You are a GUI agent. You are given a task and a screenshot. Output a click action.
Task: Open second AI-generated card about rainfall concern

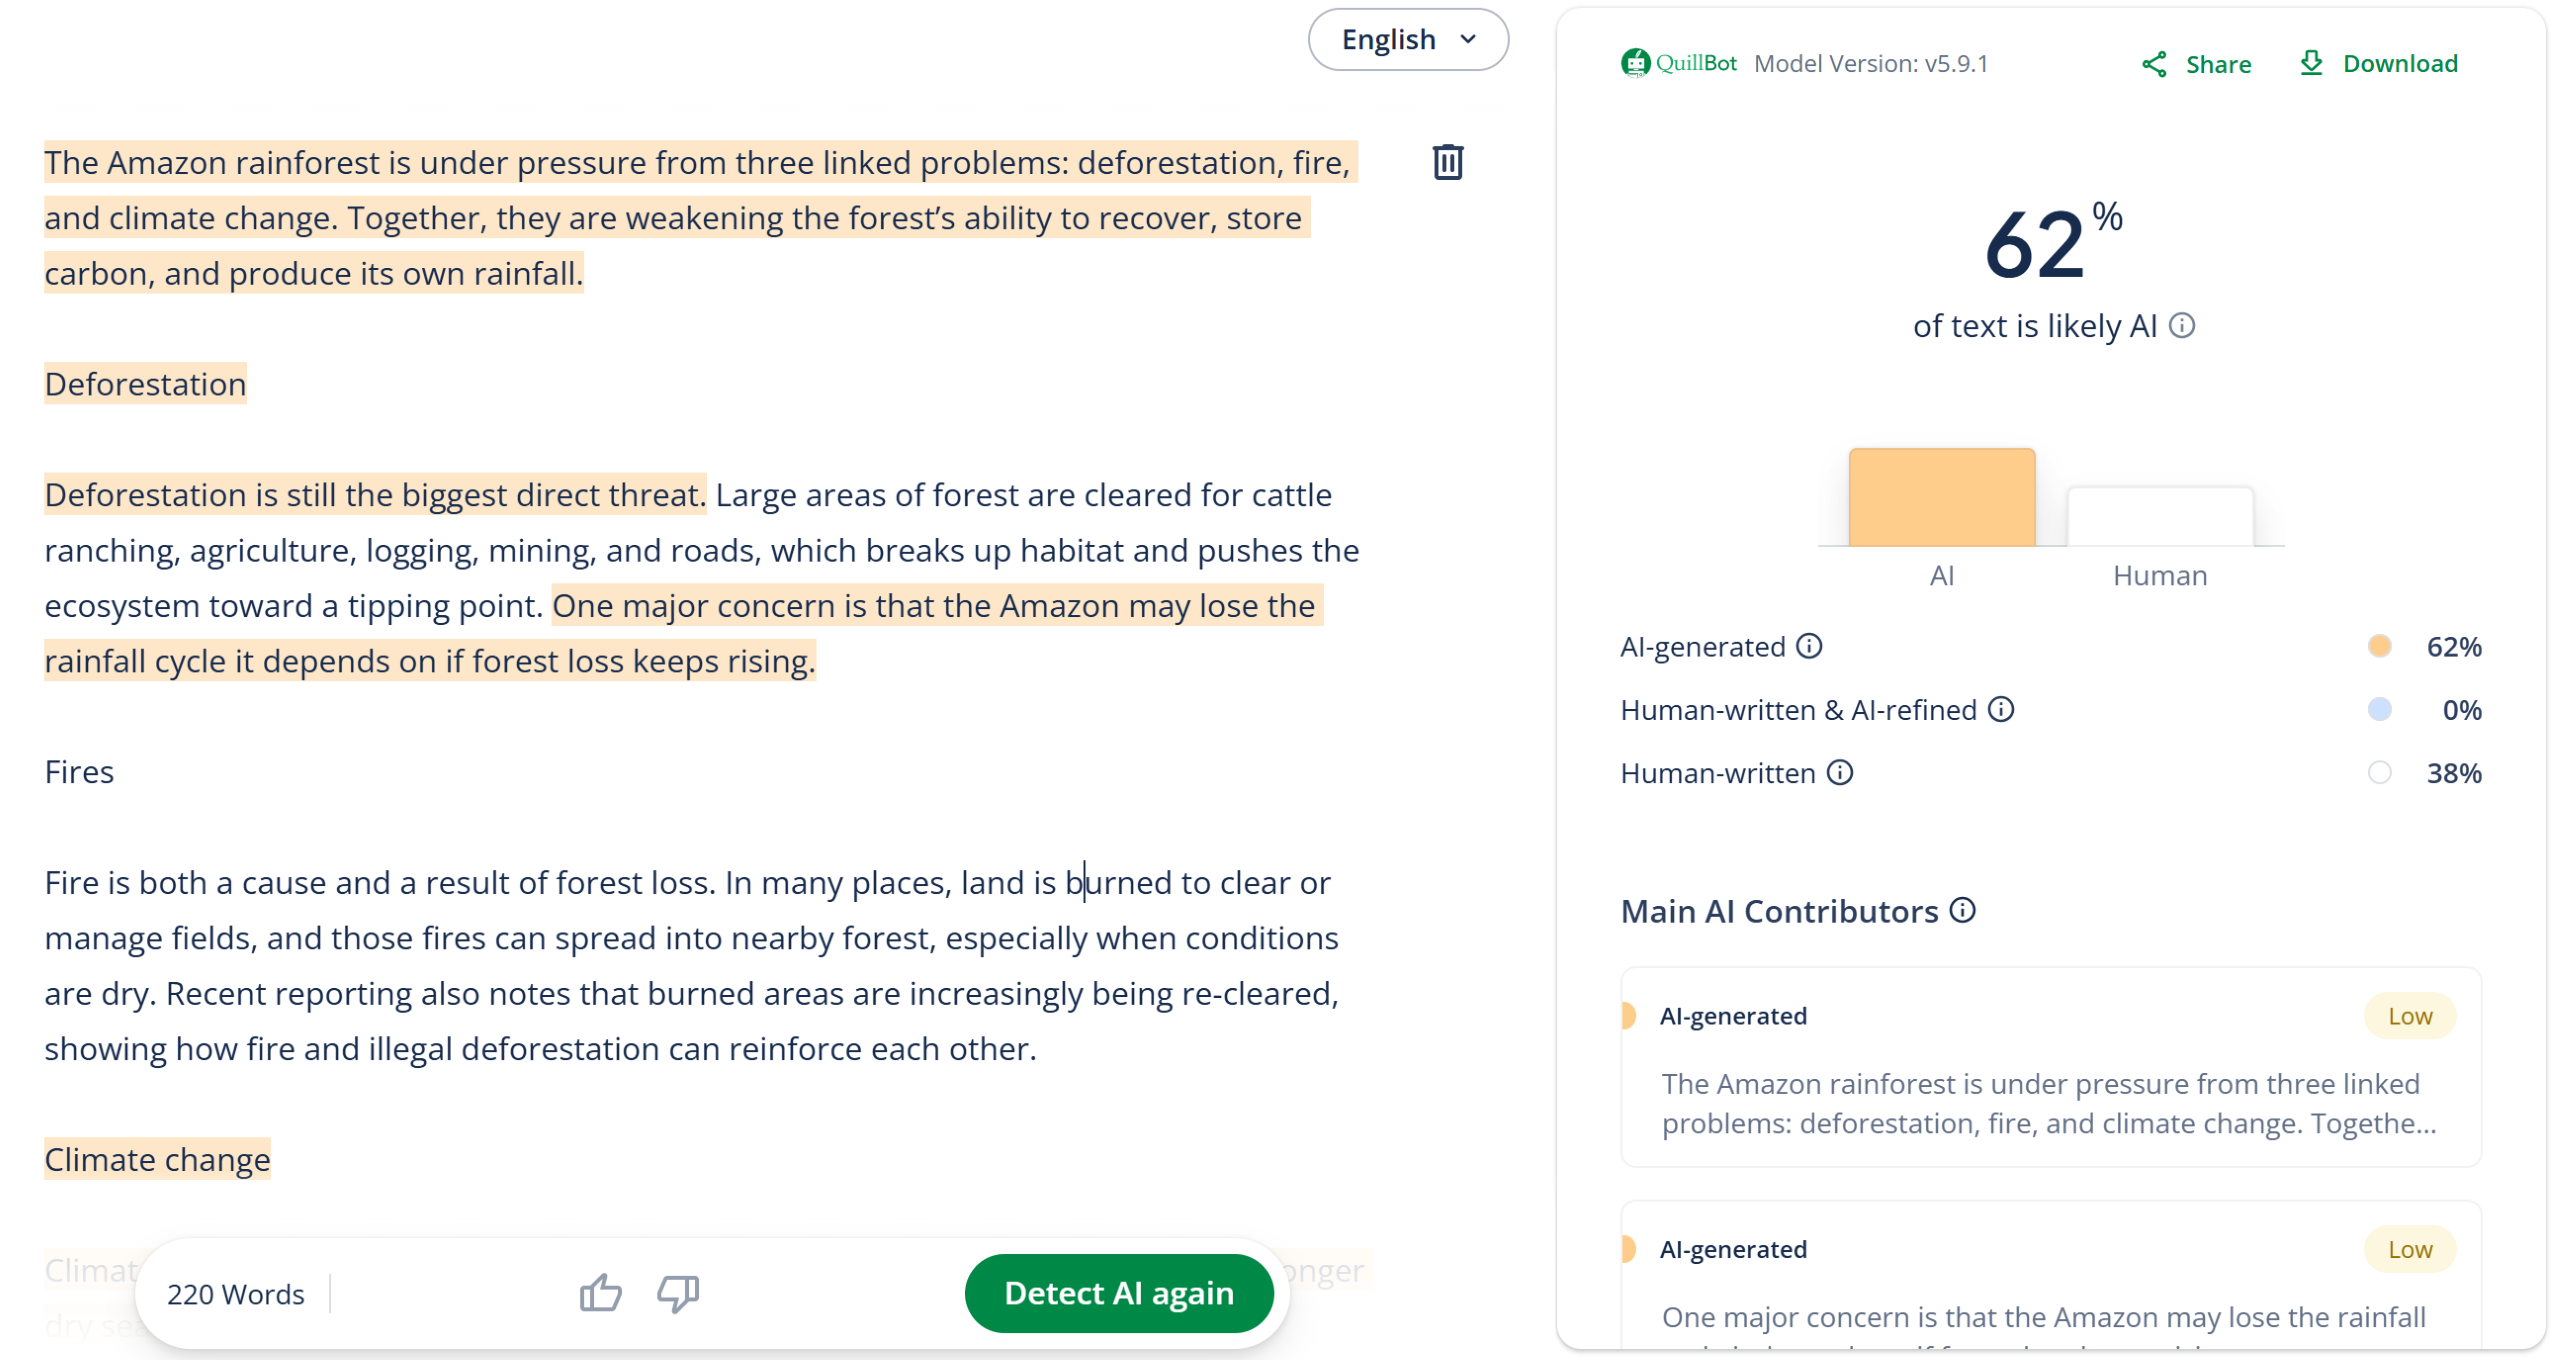(2050, 1275)
